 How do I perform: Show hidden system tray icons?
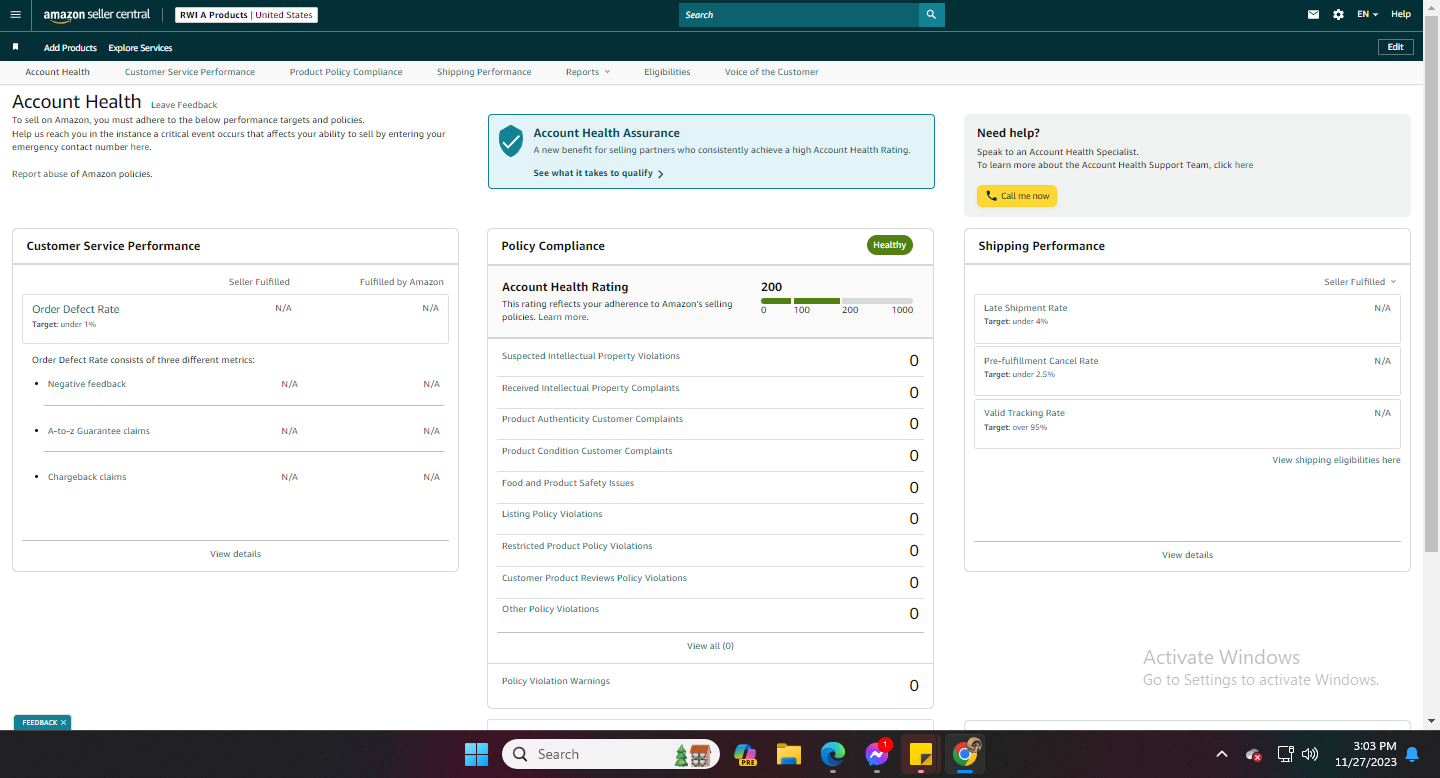tap(1222, 754)
